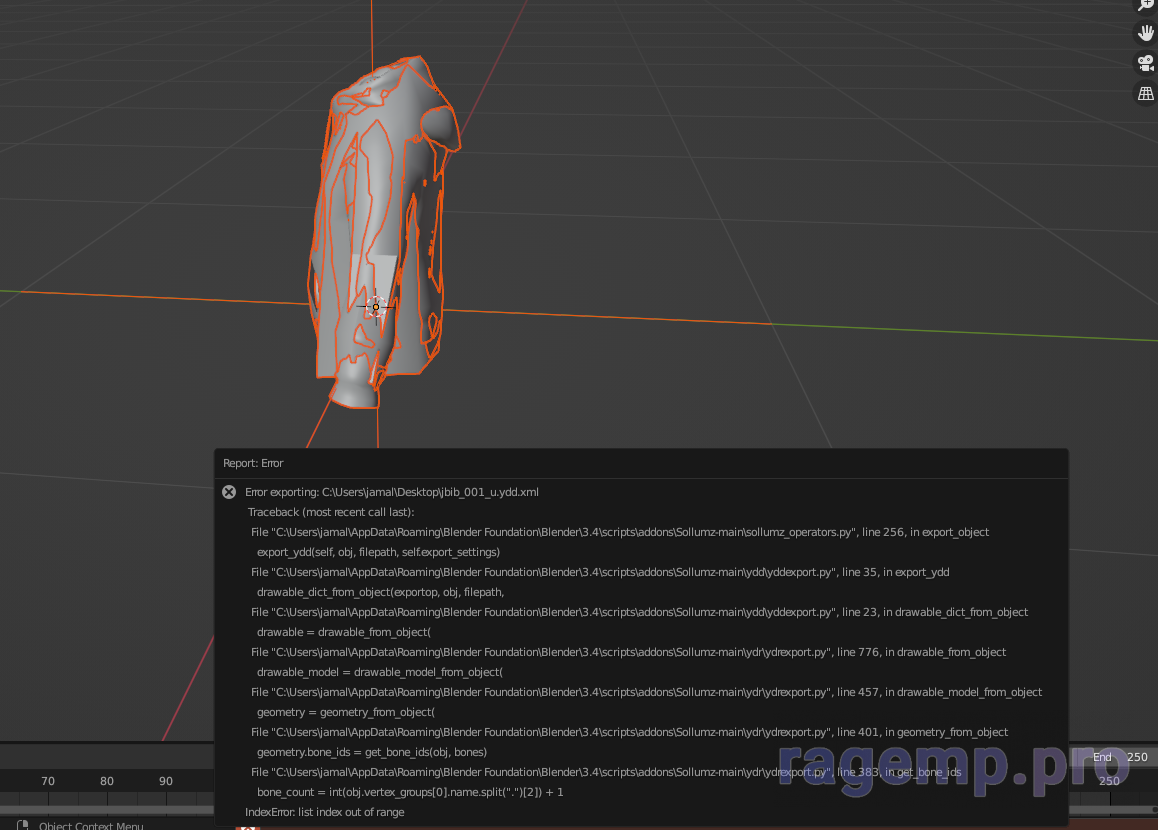Jump to frame 70 on the timeline

(48, 781)
